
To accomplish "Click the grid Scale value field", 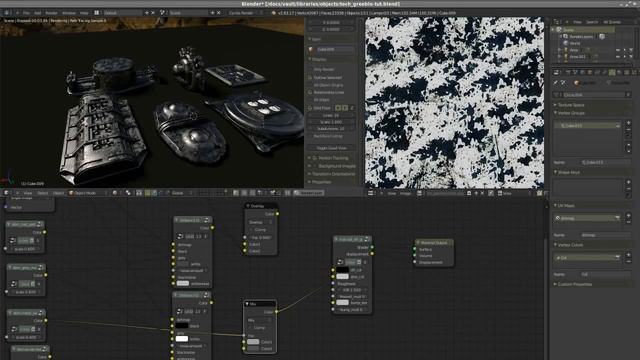I will click(331, 122).
